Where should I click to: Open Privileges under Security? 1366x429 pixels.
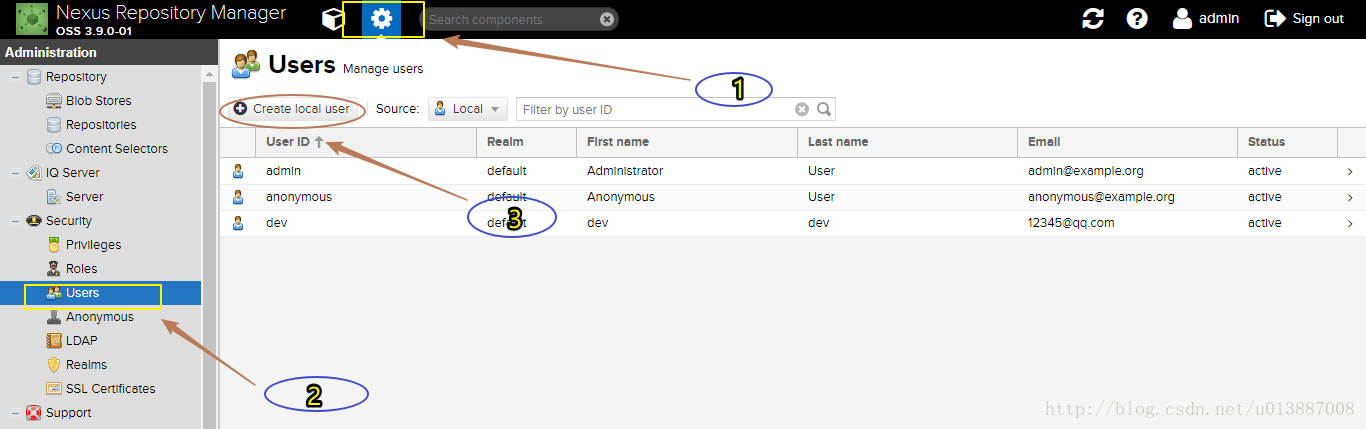(x=93, y=245)
